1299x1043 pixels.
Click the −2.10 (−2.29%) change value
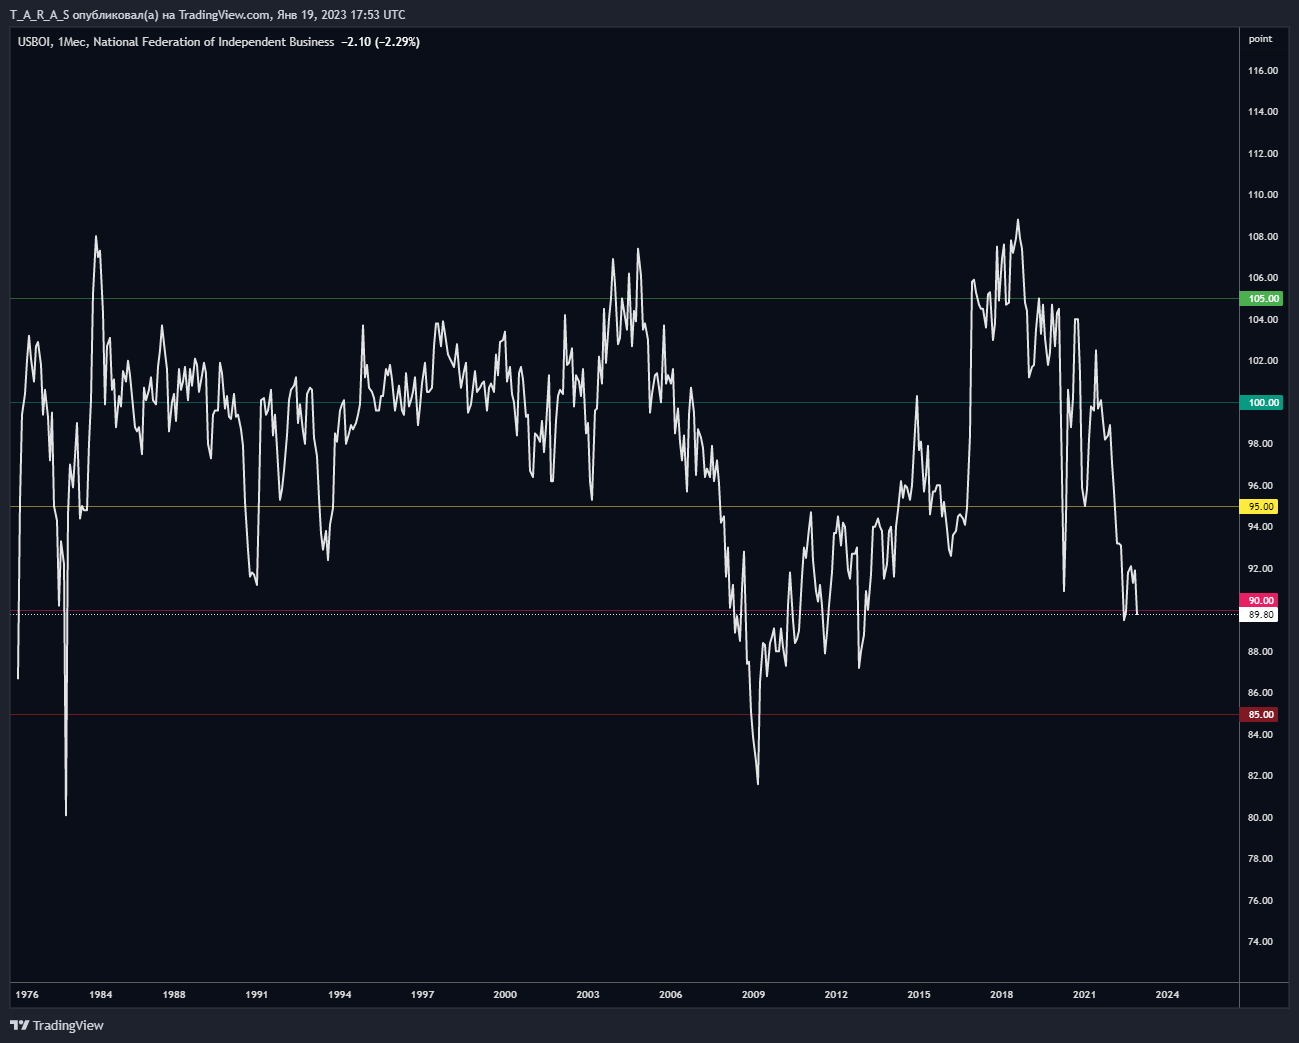coord(380,42)
